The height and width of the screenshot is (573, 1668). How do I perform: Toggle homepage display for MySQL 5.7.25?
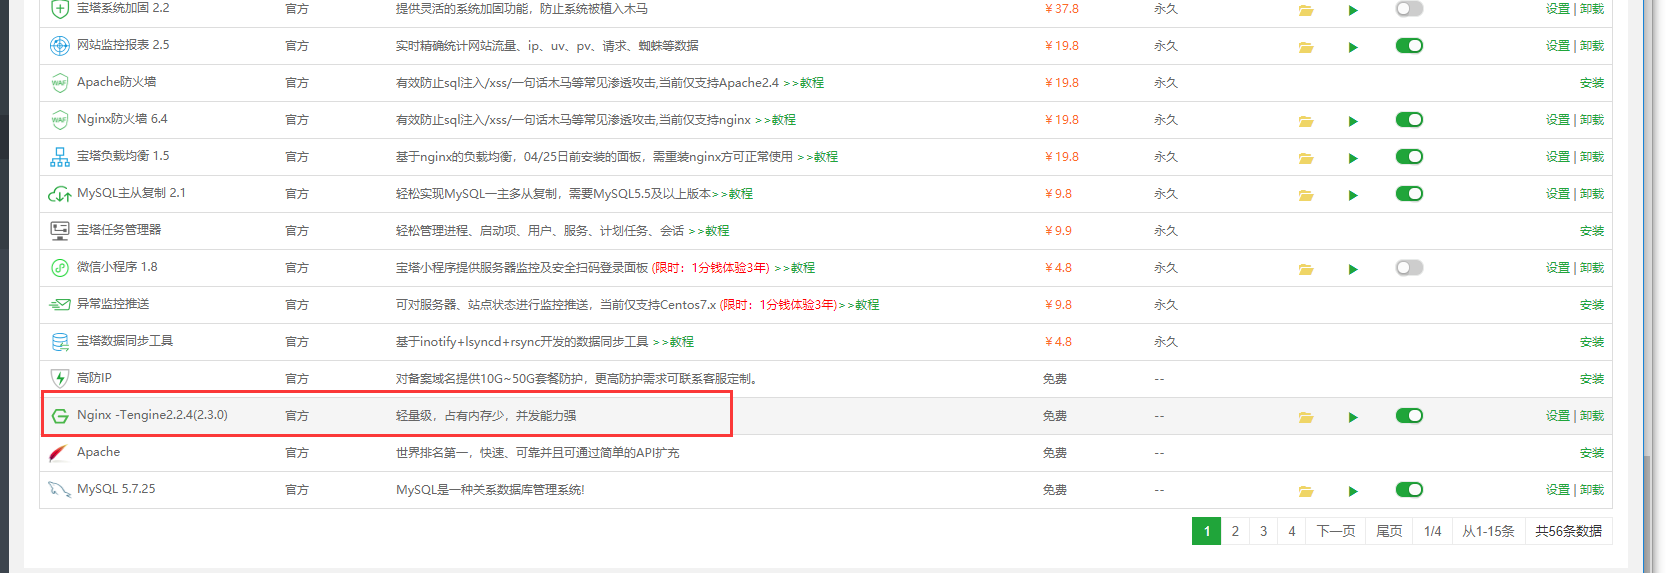pos(1409,489)
